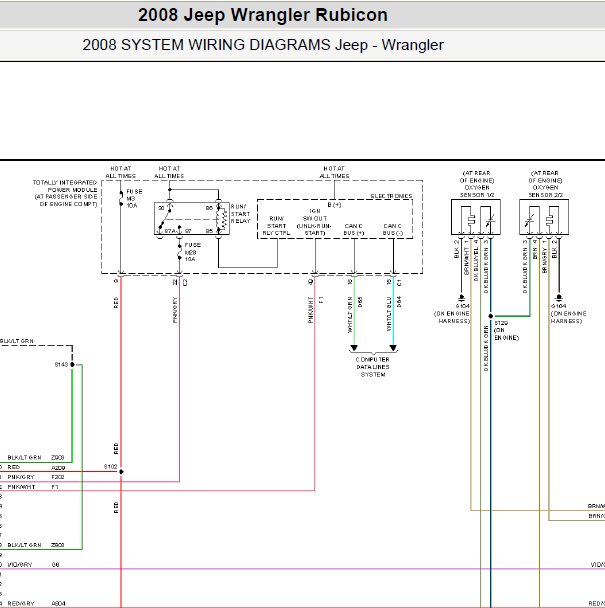Click the 'S143' splice label
Screen dimensions: 605x608
pyautogui.click(x=61, y=364)
